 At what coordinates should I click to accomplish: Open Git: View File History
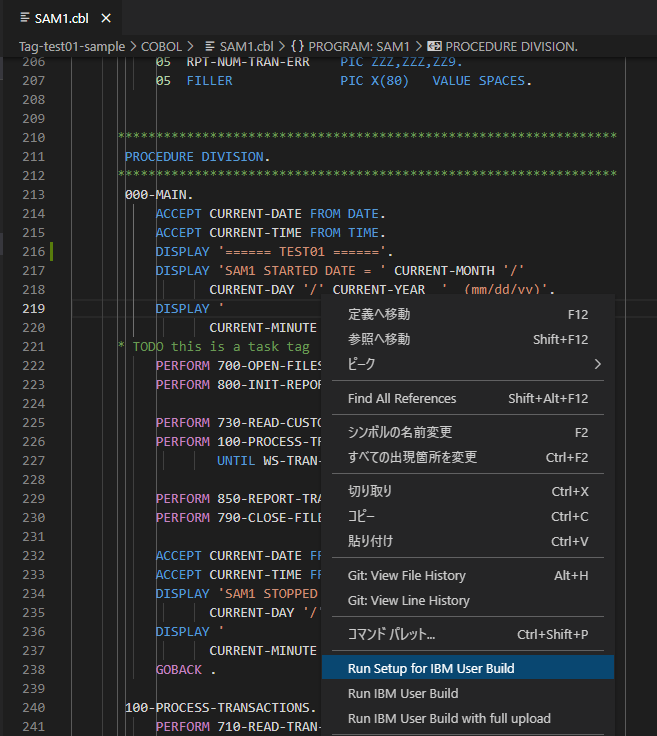click(468, 575)
